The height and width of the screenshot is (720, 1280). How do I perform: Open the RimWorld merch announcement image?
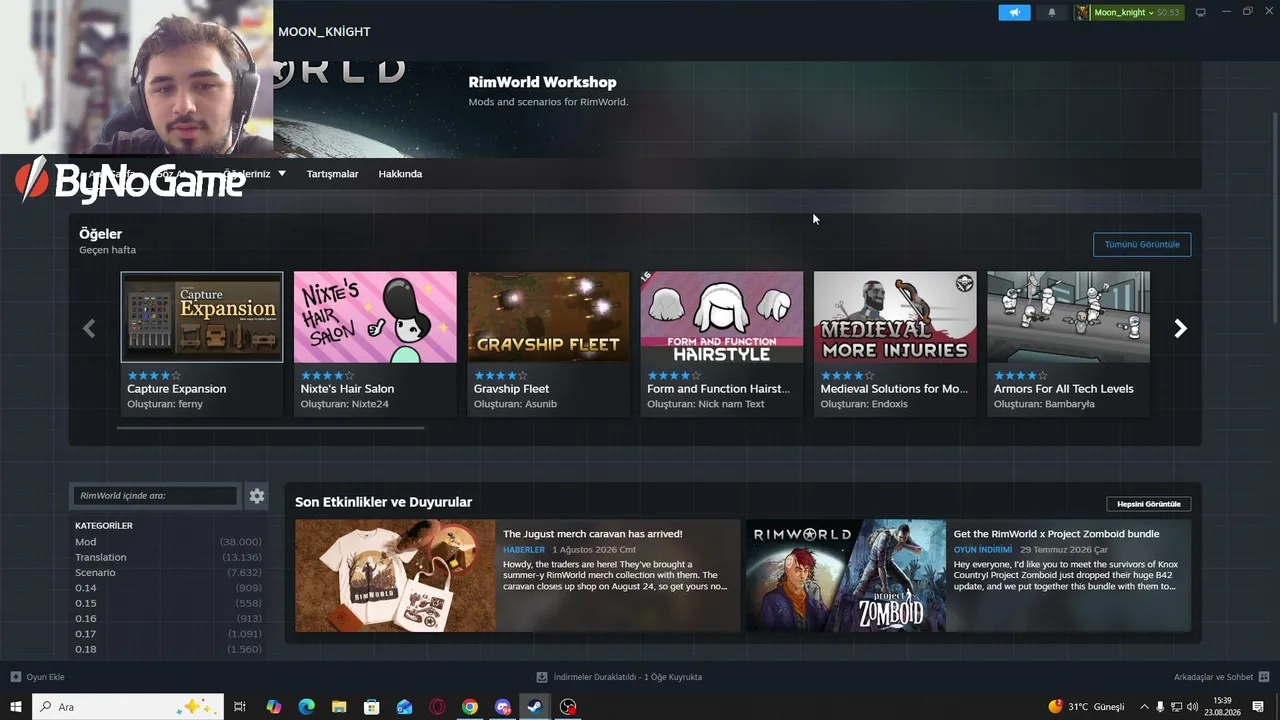(395, 575)
